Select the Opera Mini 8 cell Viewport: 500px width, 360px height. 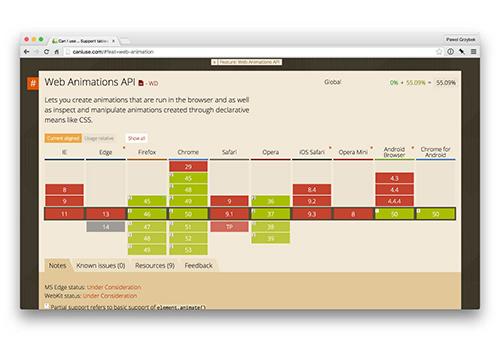(353, 214)
